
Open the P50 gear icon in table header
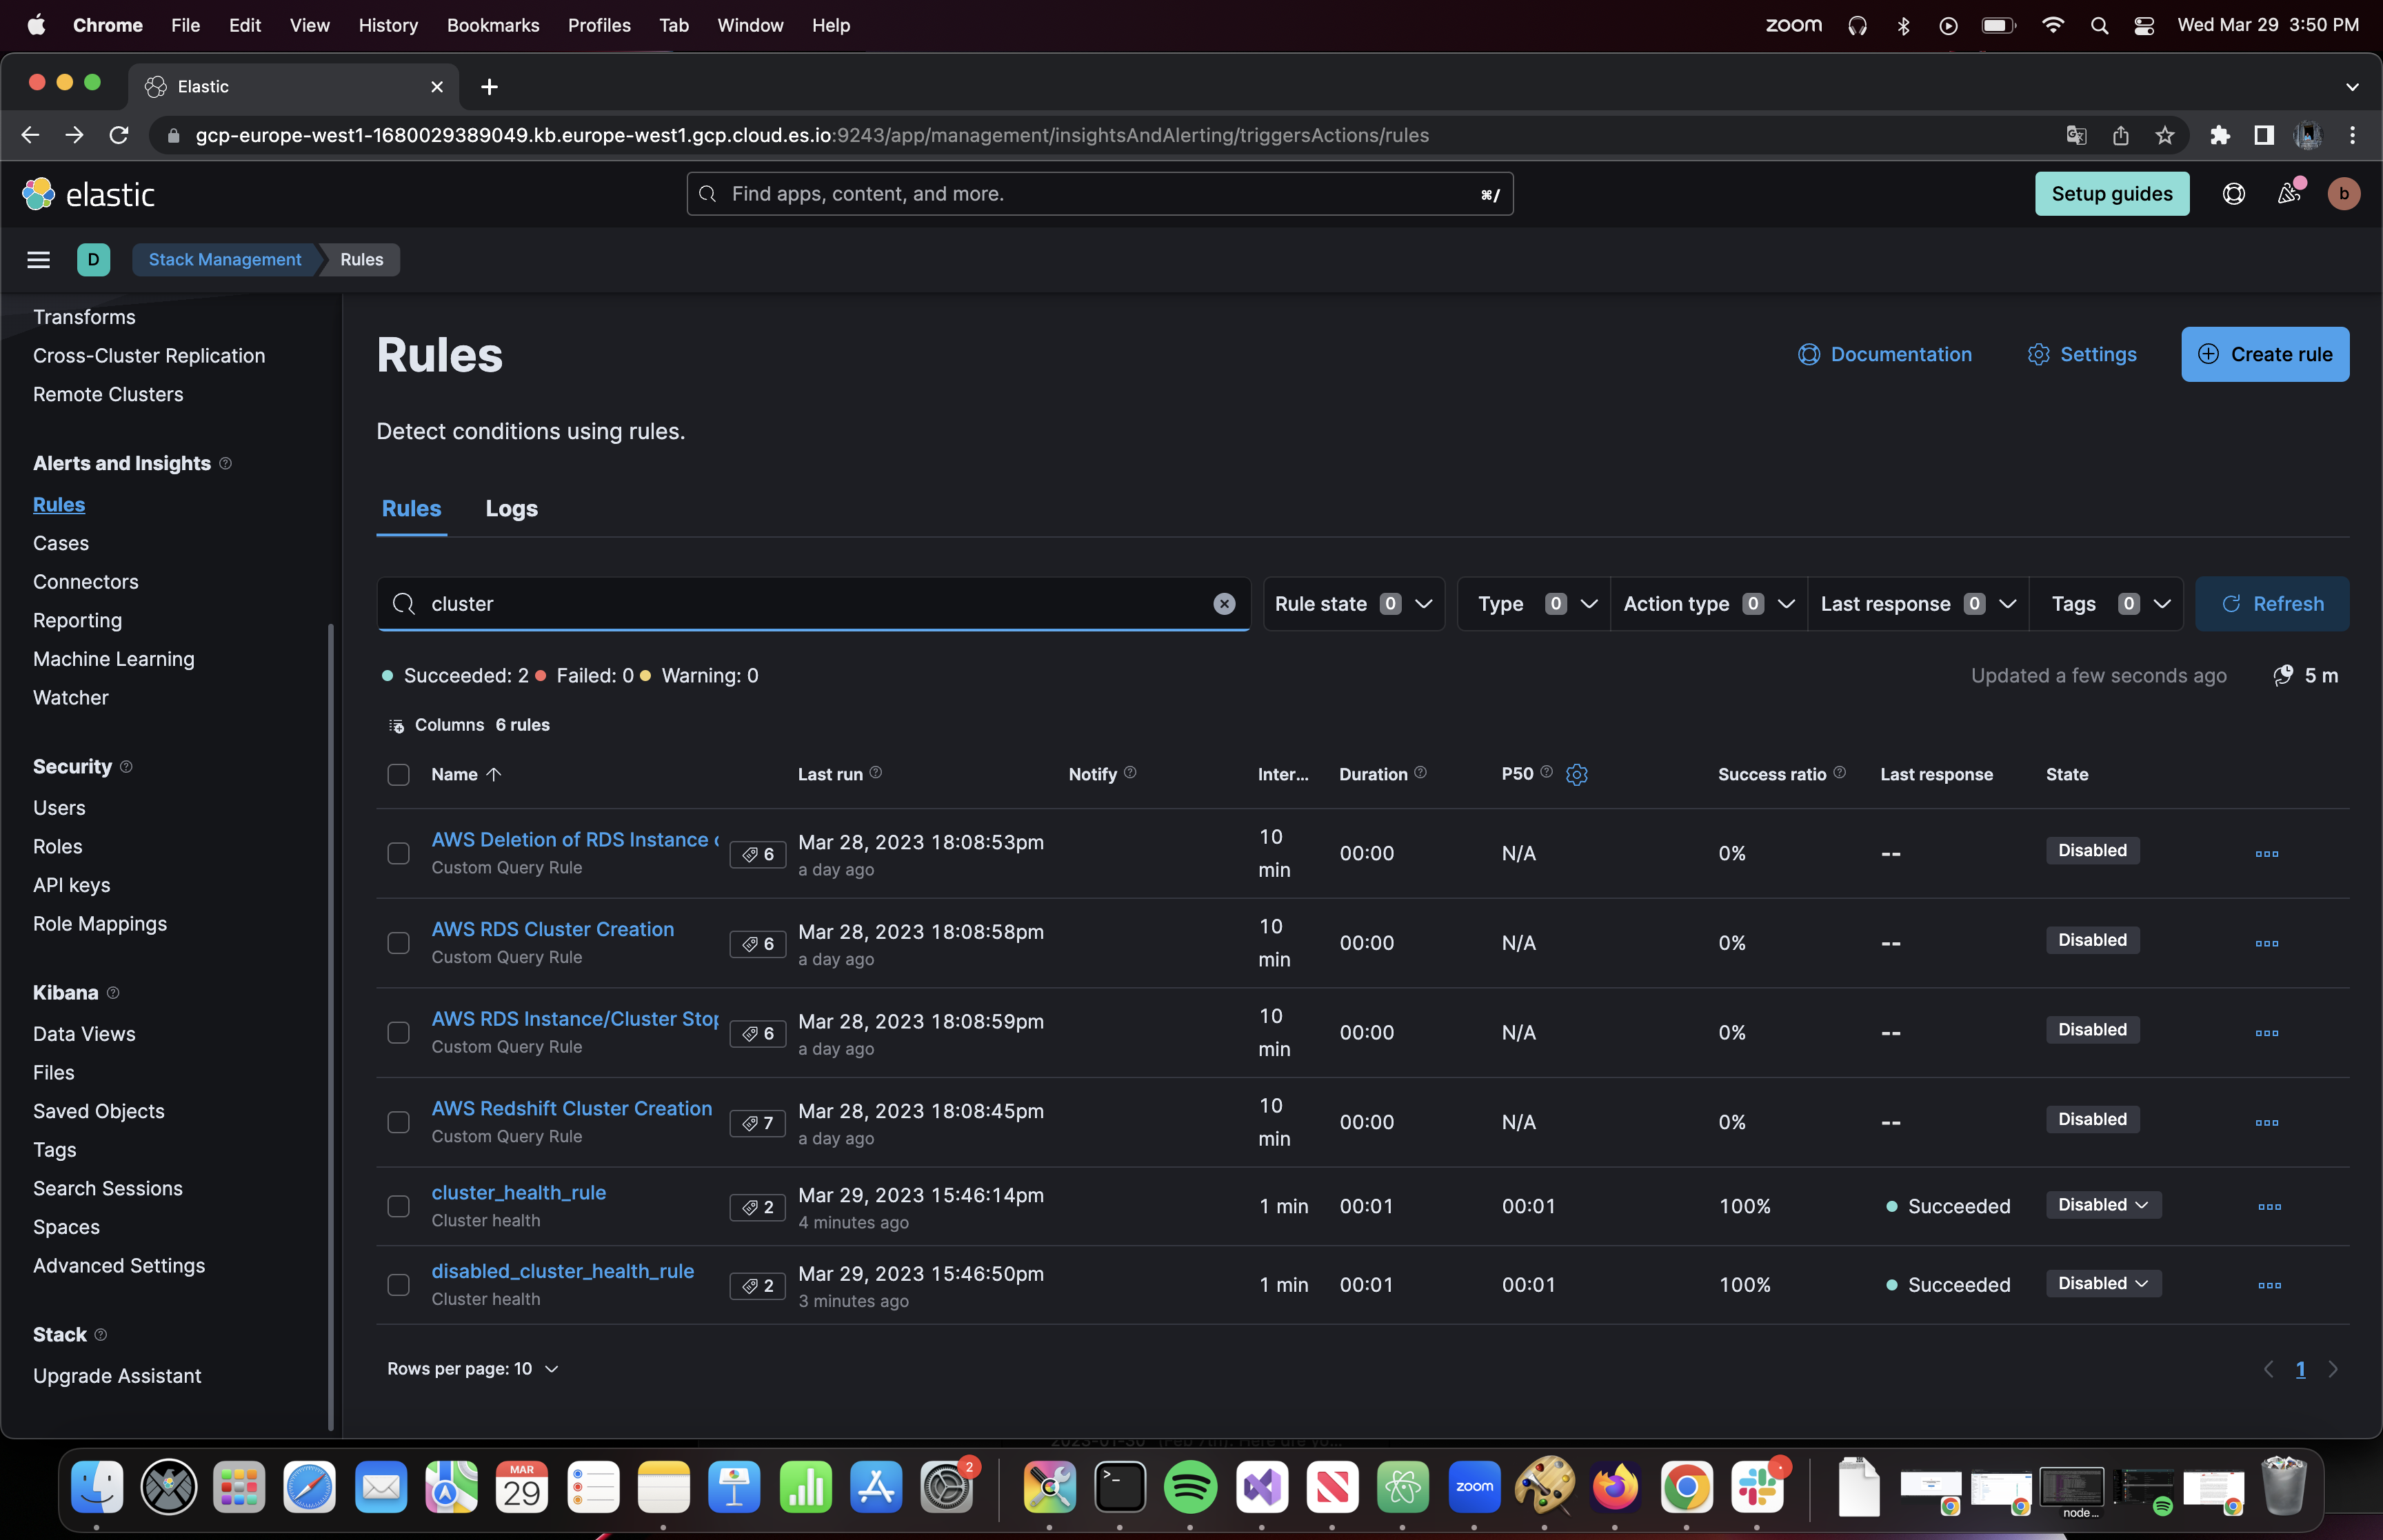pos(1577,774)
